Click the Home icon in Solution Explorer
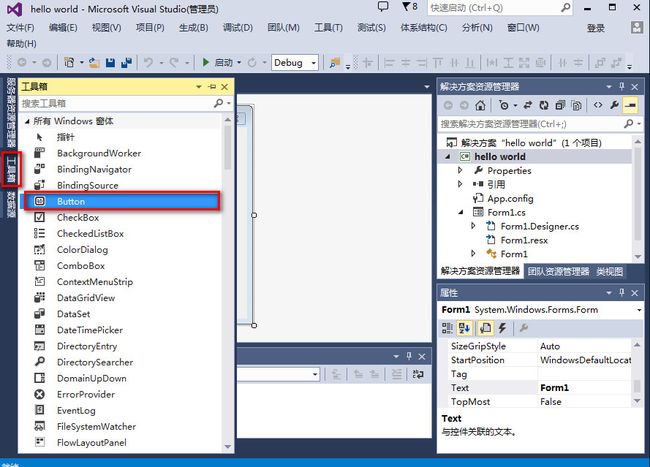The image size is (650, 467). click(x=480, y=106)
